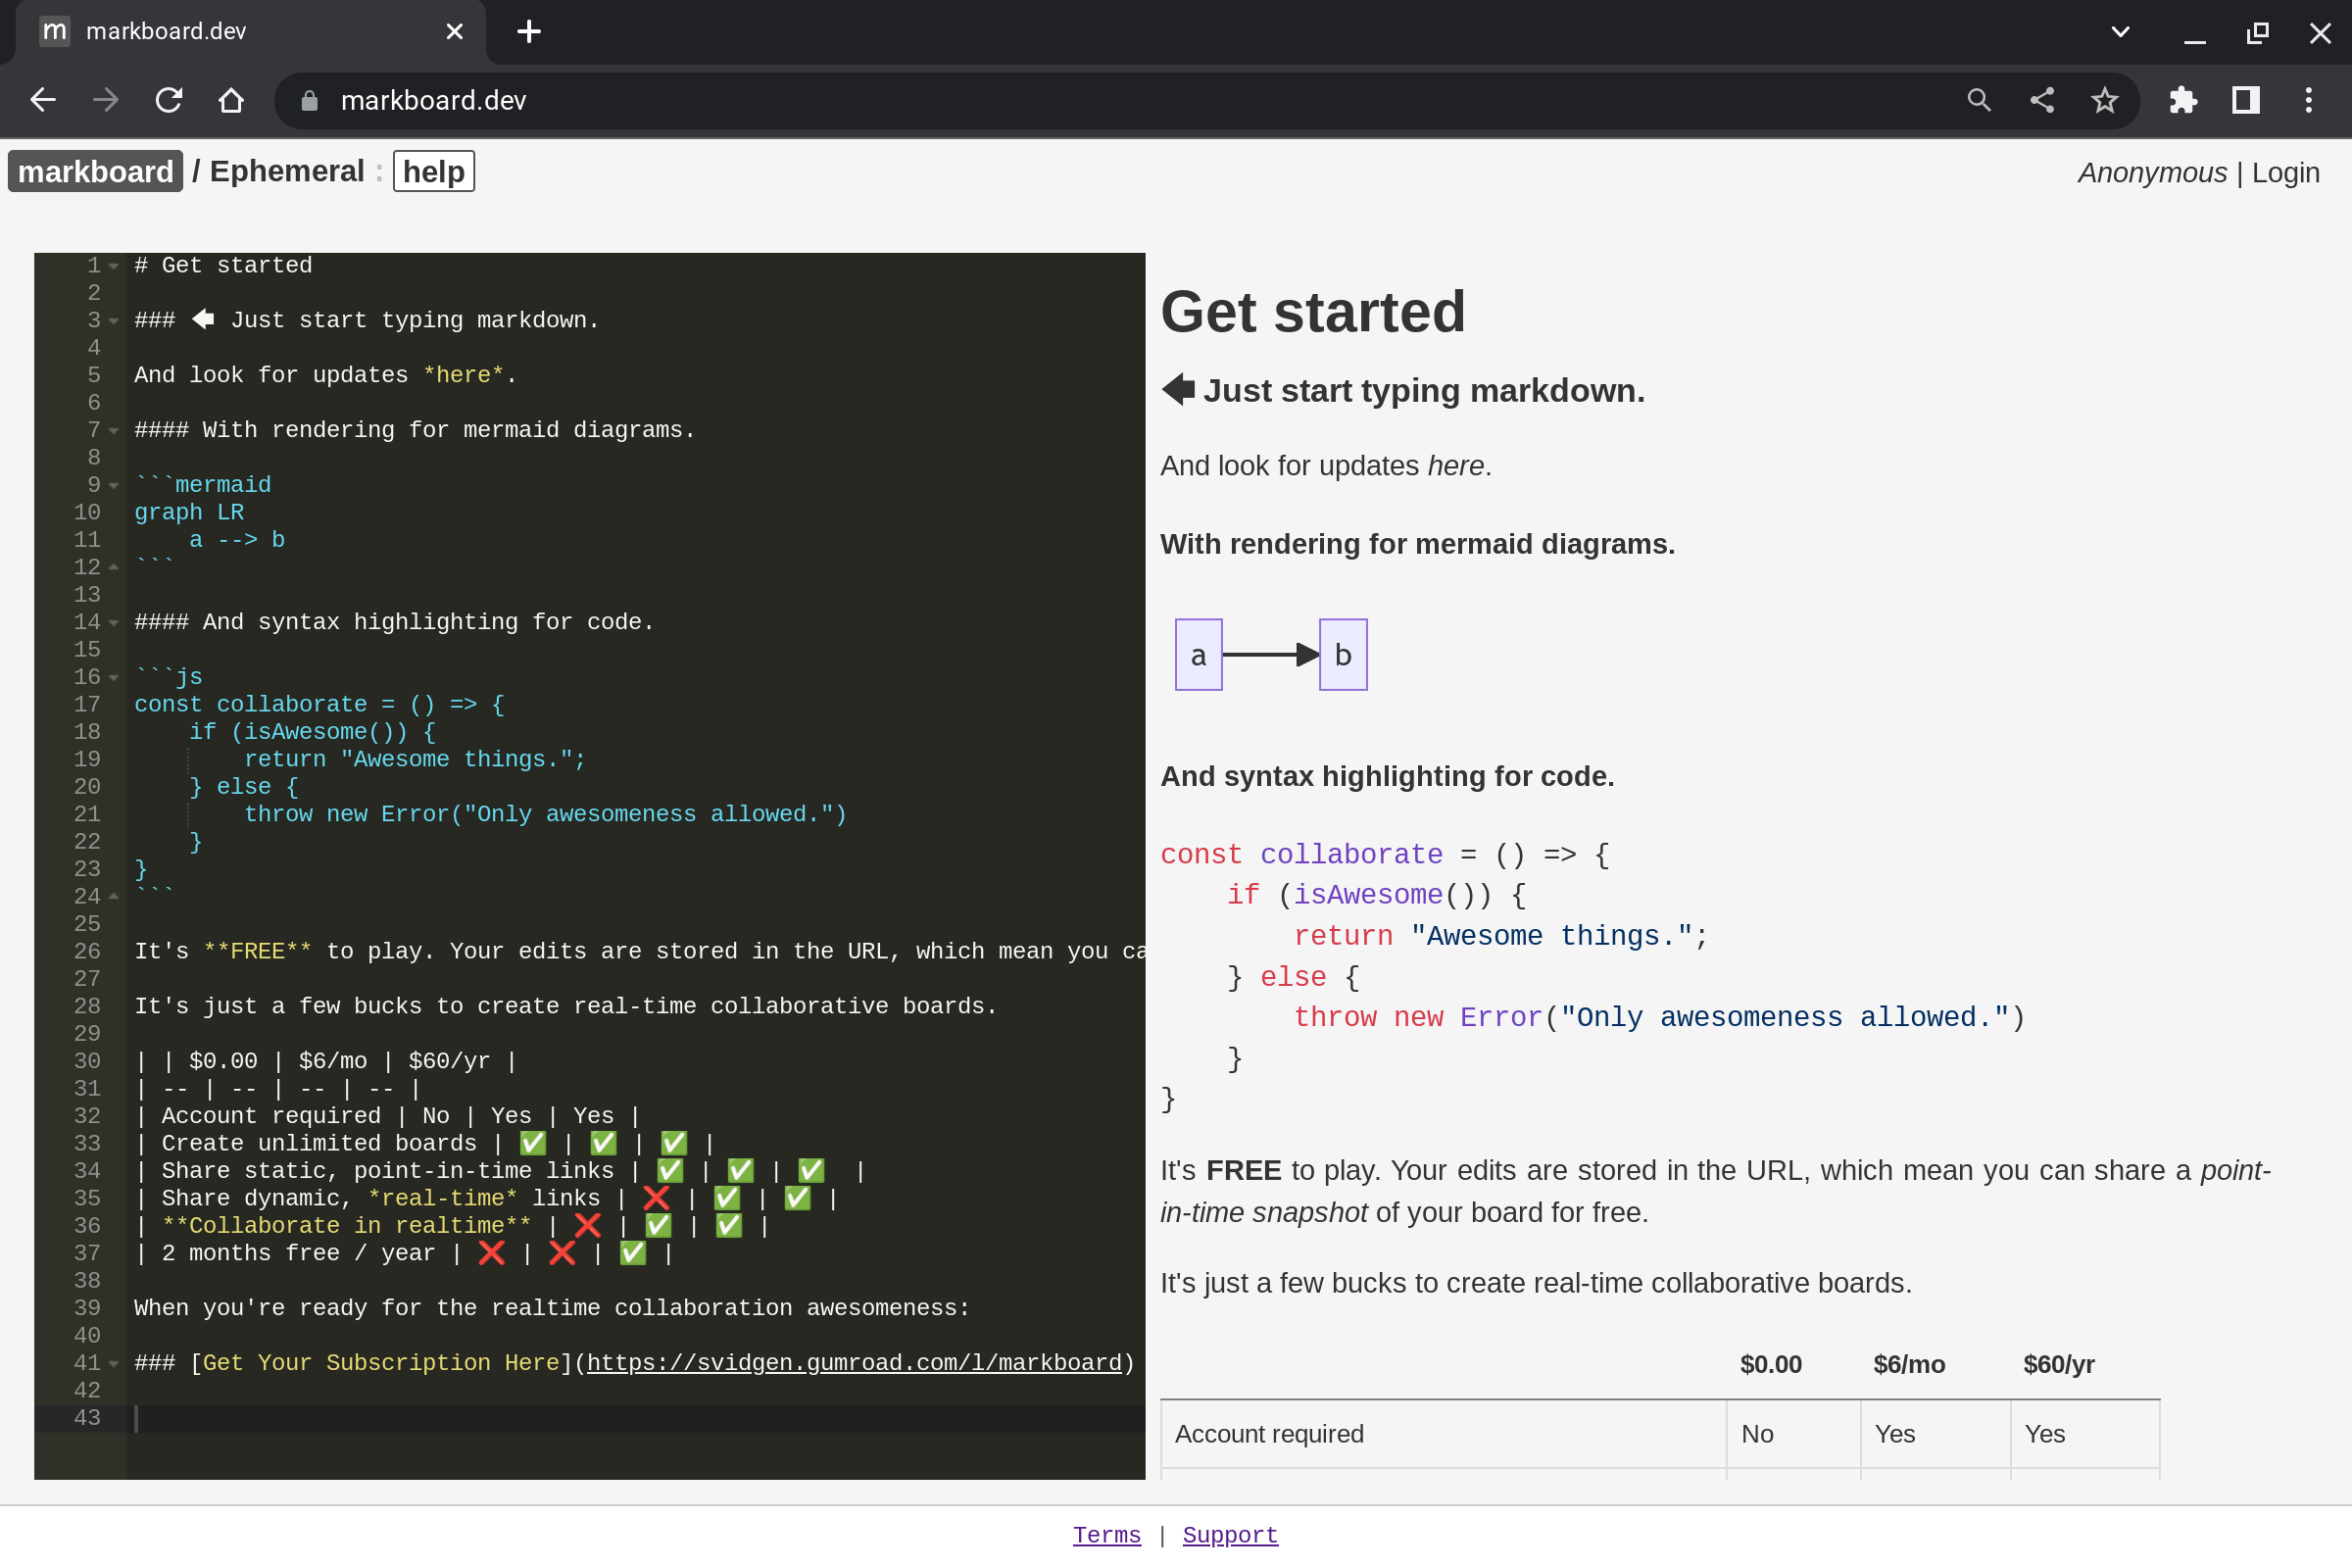2352x1568 pixels.
Task: Click '$60/yr' table header in preview
Action: point(2058,1364)
